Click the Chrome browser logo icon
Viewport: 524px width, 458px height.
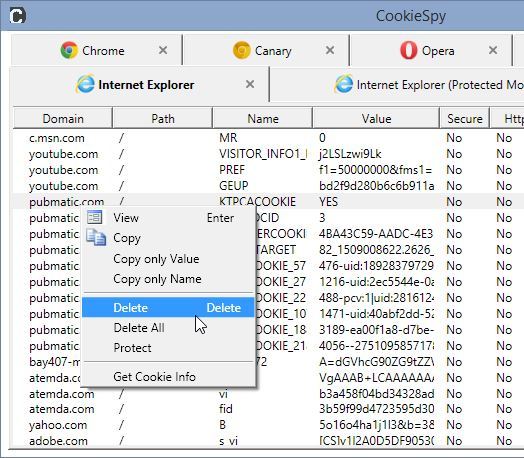pos(69,50)
